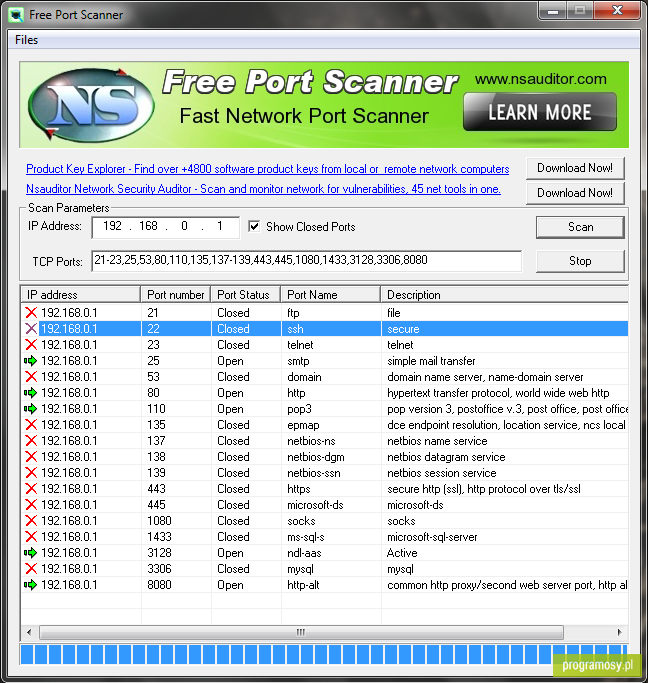Sort by the Port Status column header
Viewport: 648px width, 683px height.
pos(246,295)
